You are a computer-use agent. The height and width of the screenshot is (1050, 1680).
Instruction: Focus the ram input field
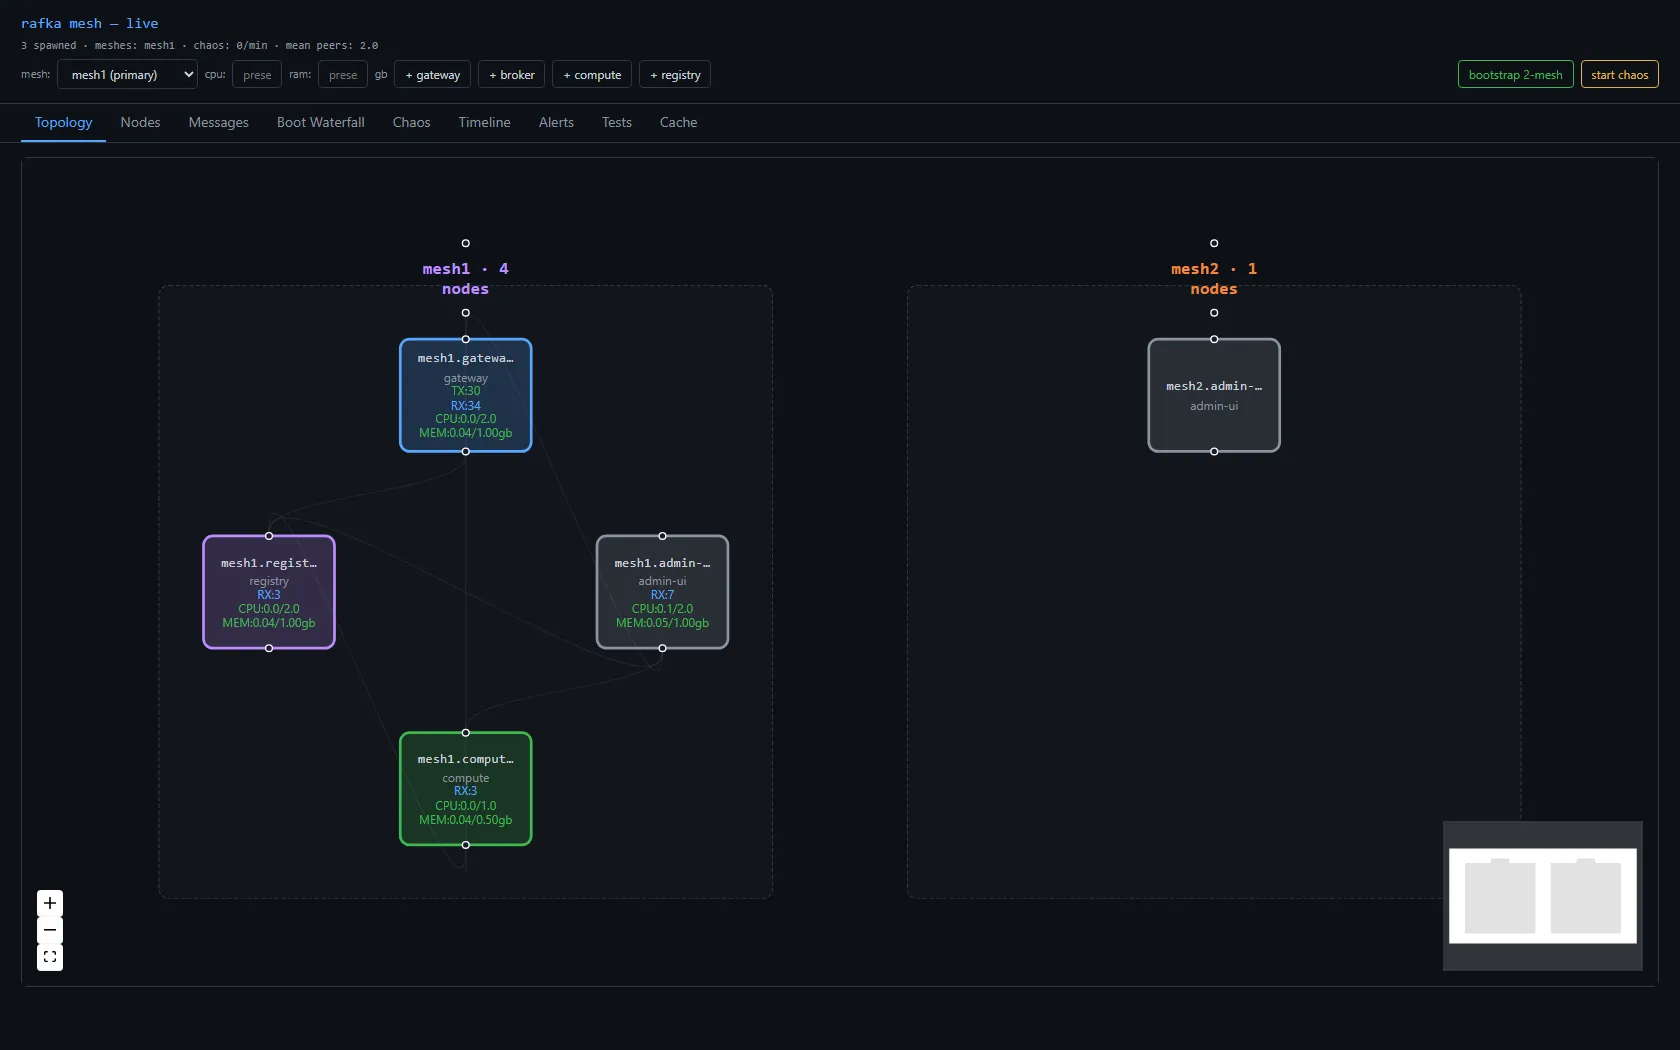pyautogui.click(x=343, y=75)
